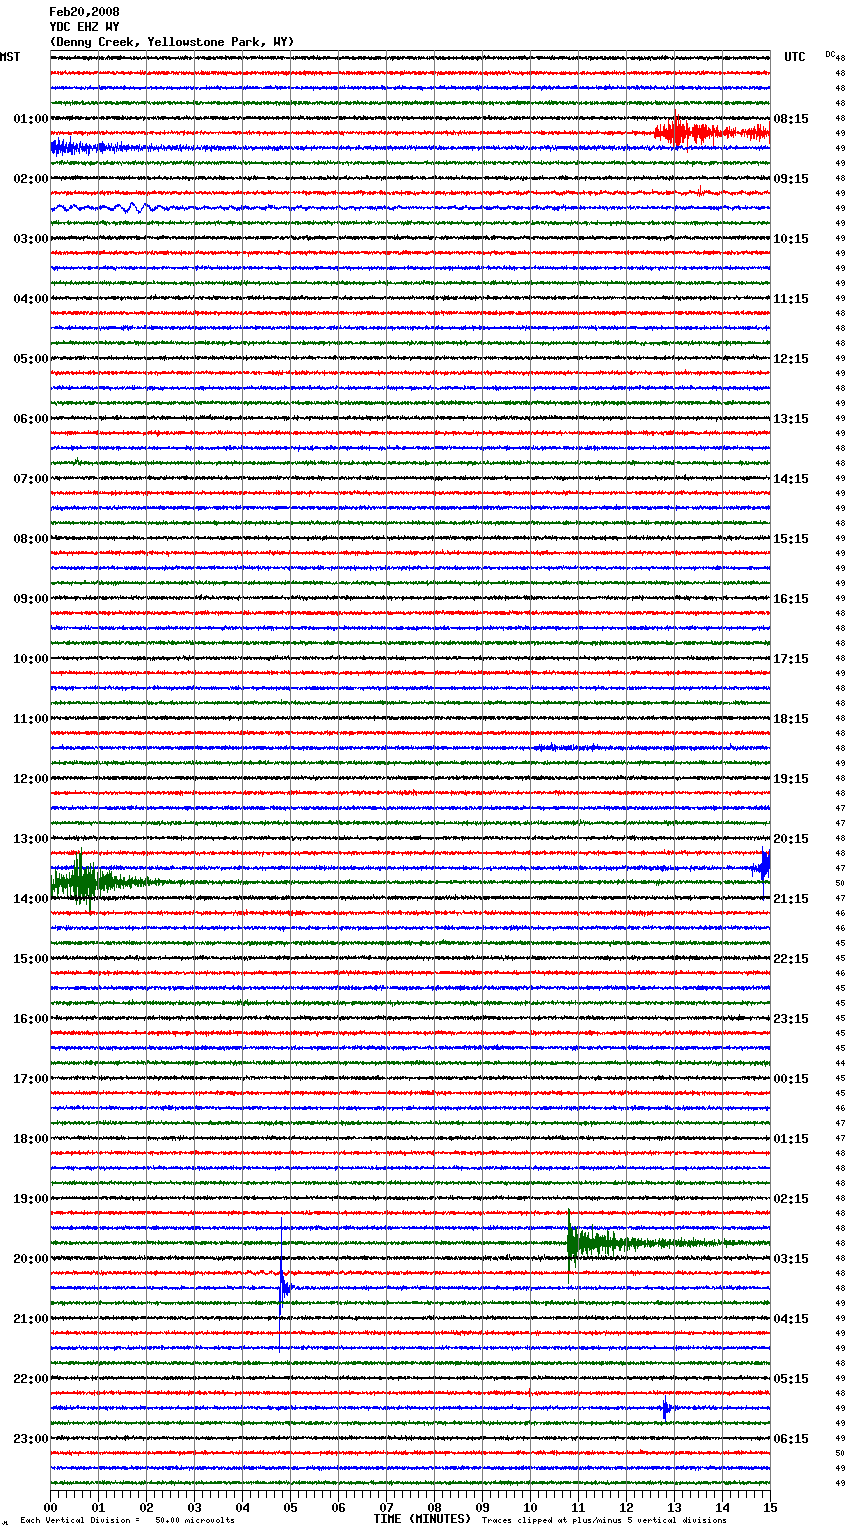Click the small blue spike on the 22:30 trace
The height and width of the screenshot is (1534, 850).
pyautogui.click(x=666, y=1409)
